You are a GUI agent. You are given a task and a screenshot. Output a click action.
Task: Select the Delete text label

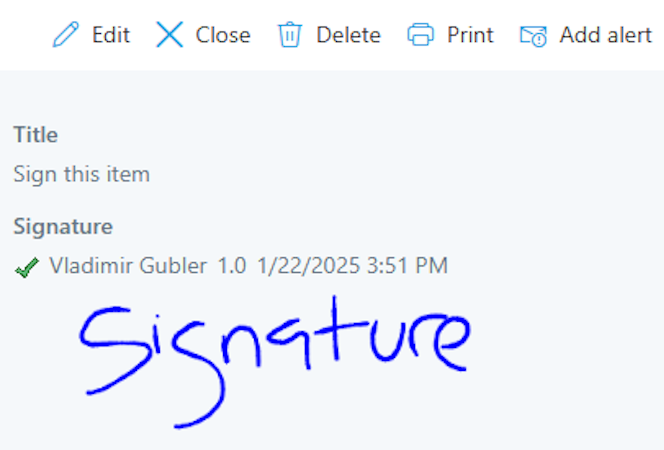tap(349, 35)
